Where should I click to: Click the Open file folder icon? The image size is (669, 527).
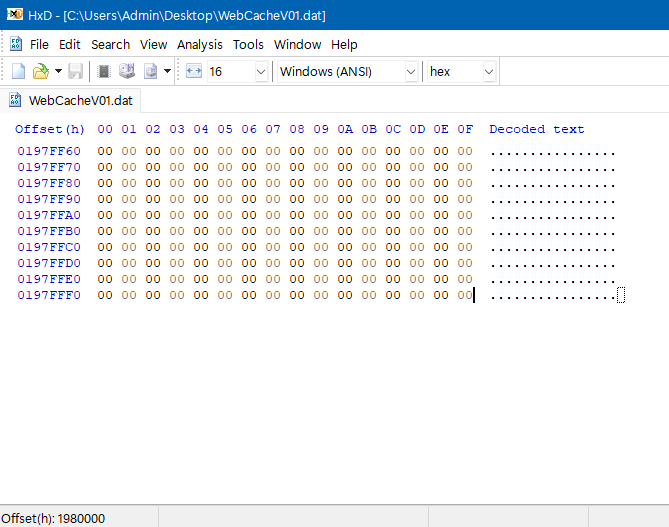click(x=40, y=71)
